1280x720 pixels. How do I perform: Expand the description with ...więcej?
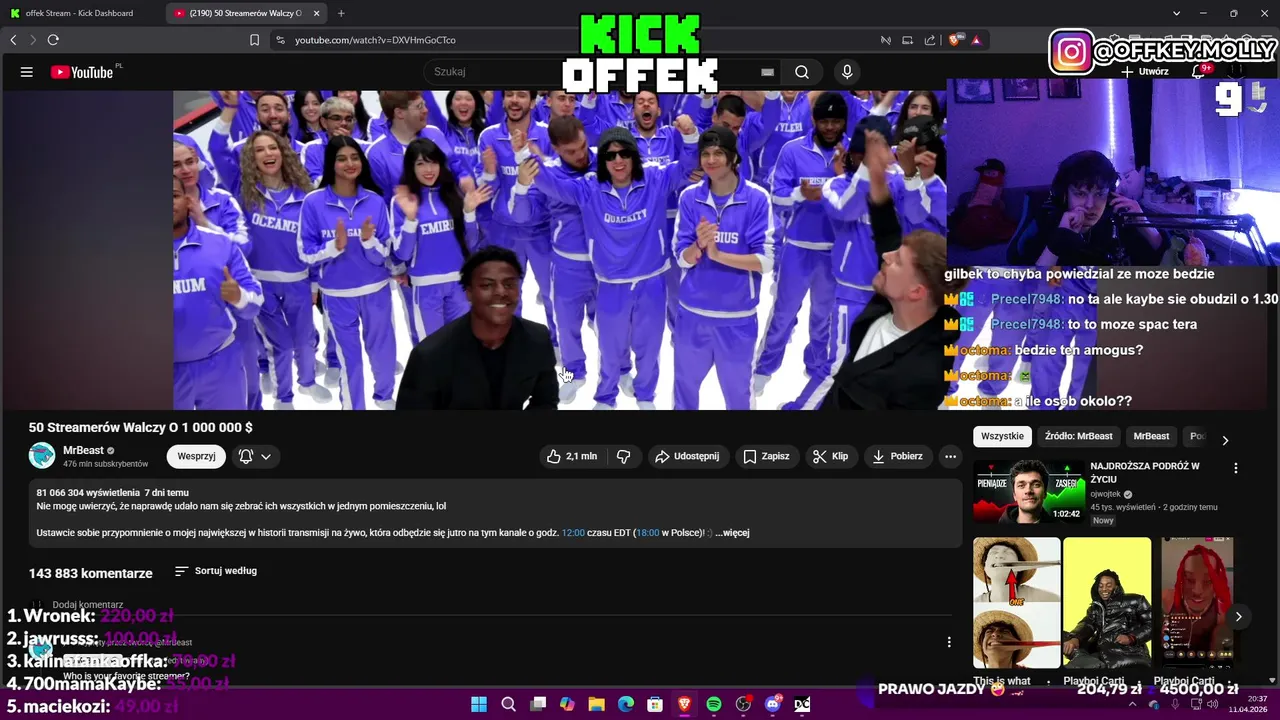coord(732,533)
